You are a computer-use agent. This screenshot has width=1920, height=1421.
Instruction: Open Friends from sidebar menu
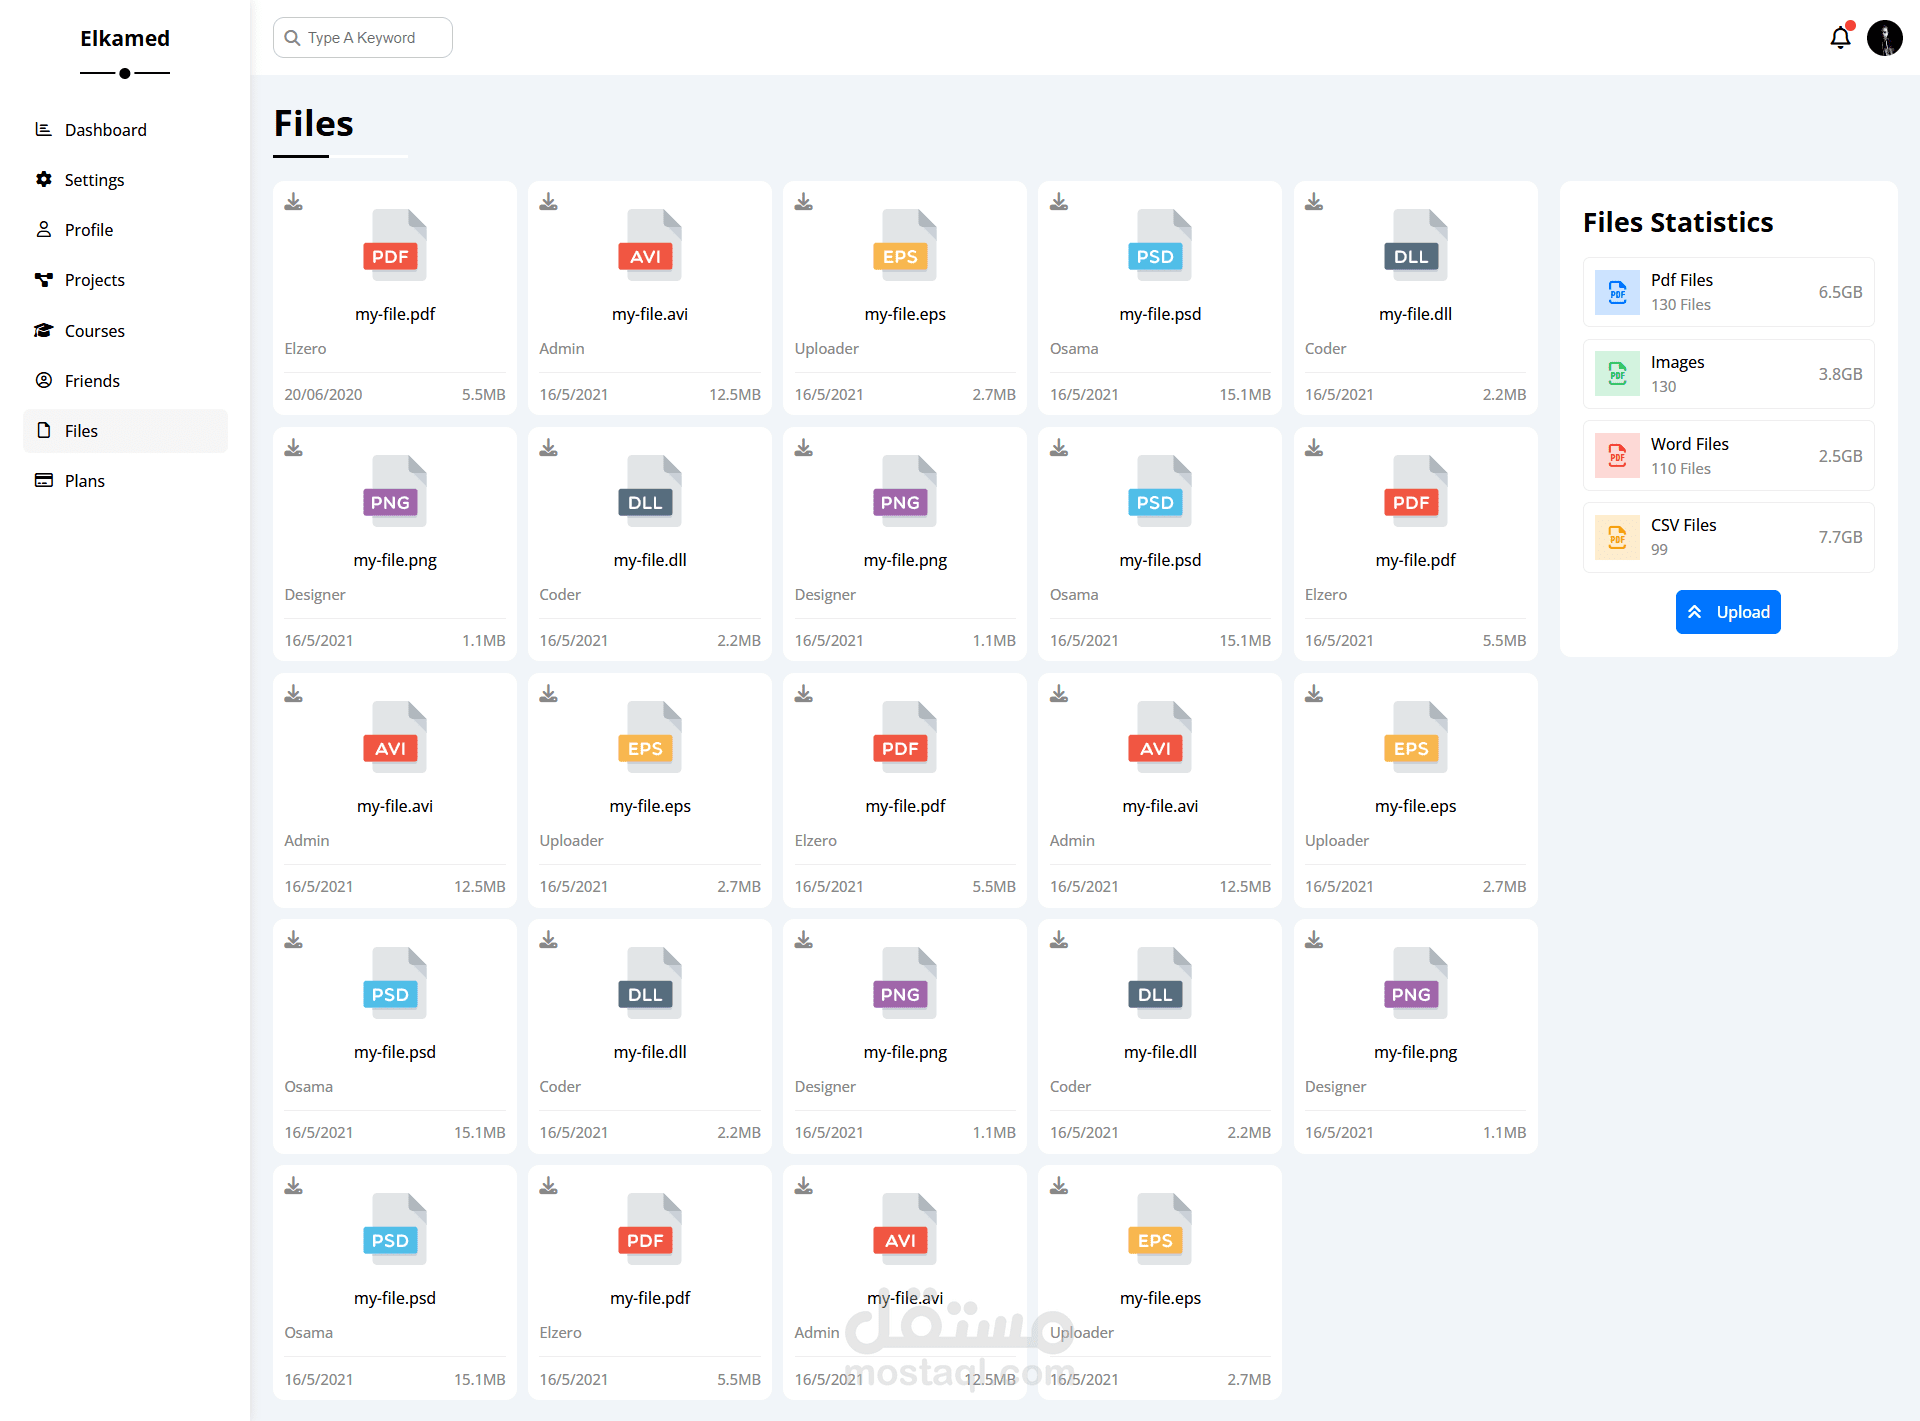pyautogui.click(x=92, y=381)
